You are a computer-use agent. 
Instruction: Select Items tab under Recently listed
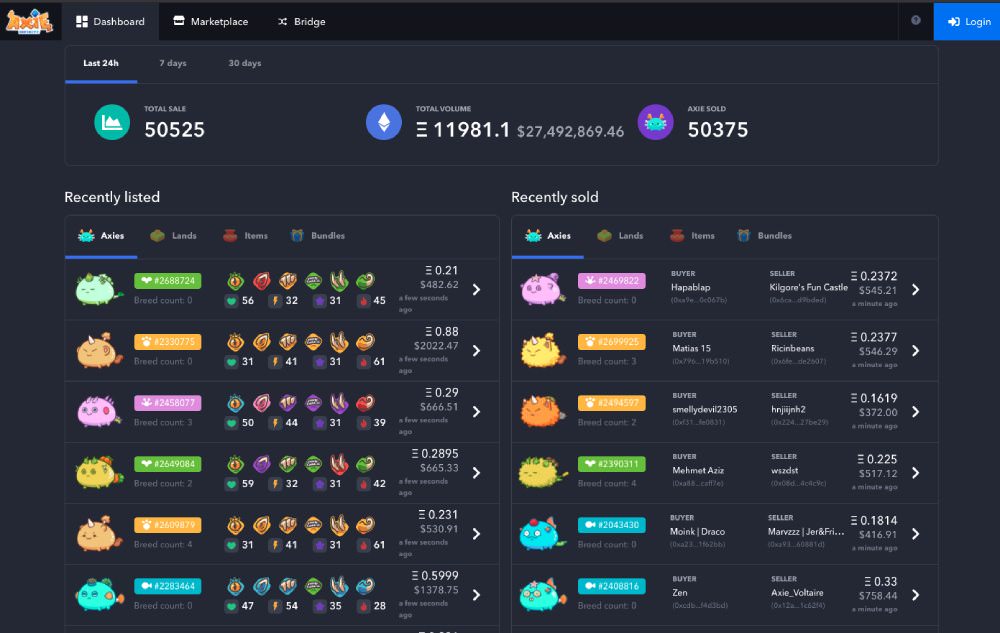[246, 236]
